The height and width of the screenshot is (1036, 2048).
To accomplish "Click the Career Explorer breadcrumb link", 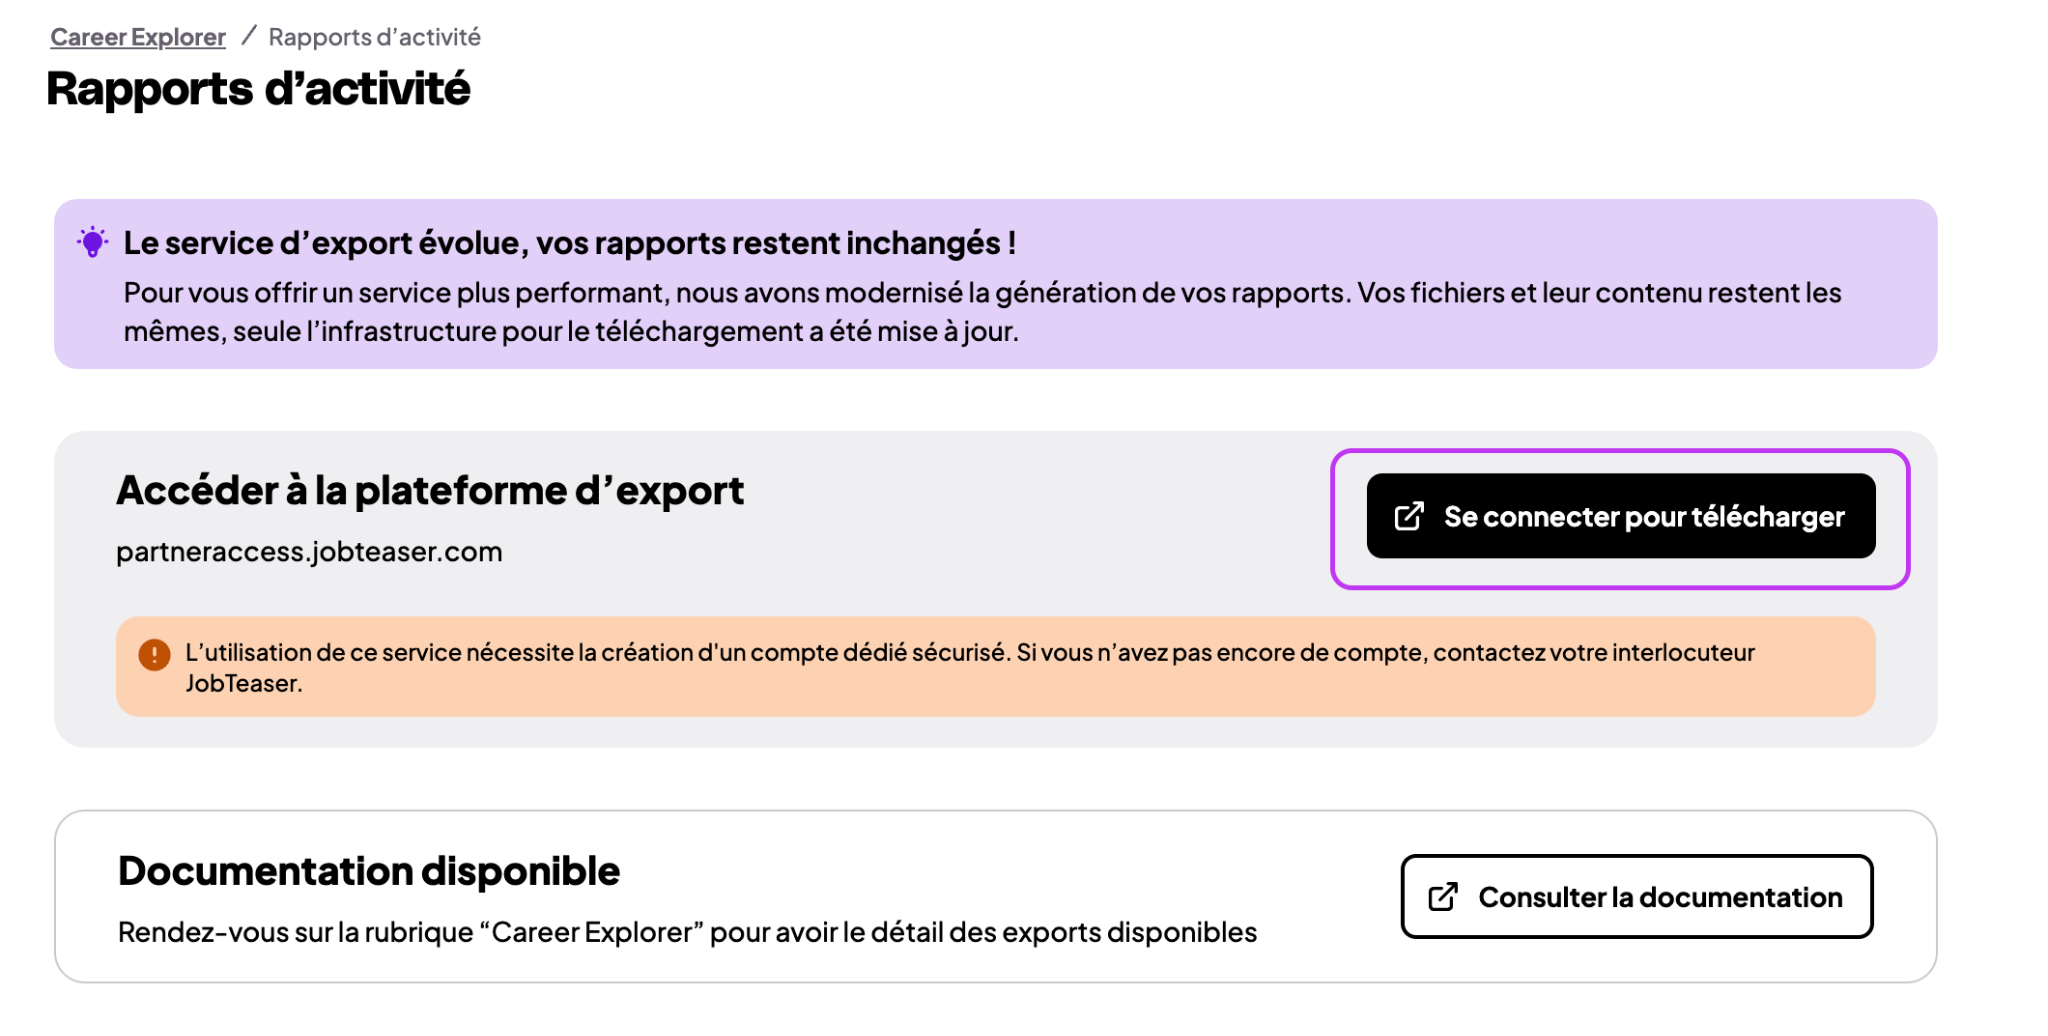I will point(138,37).
